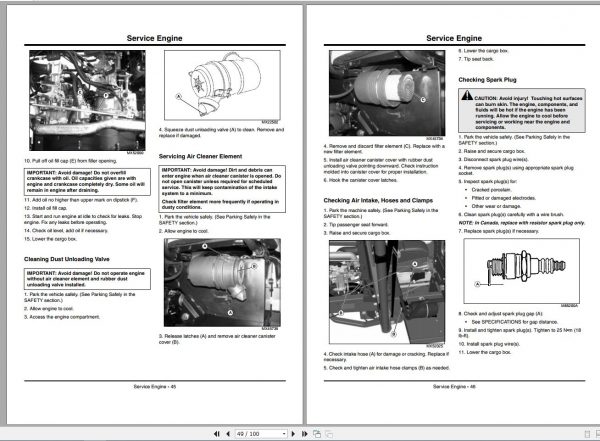Click the bullet Cracked porcelain
The height and width of the screenshot is (441, 600).
491,190
